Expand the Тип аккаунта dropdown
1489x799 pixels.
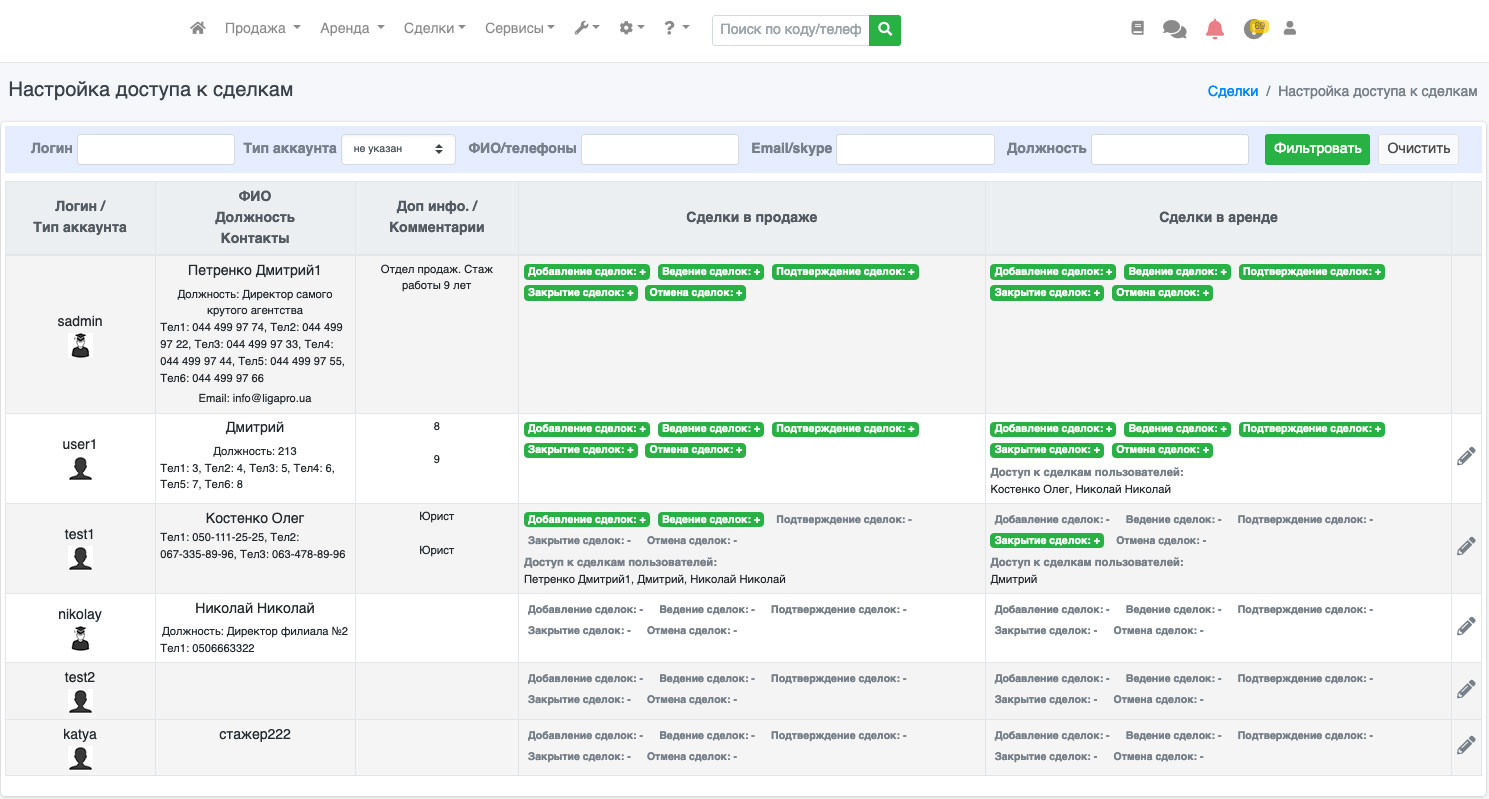[398, 149]
